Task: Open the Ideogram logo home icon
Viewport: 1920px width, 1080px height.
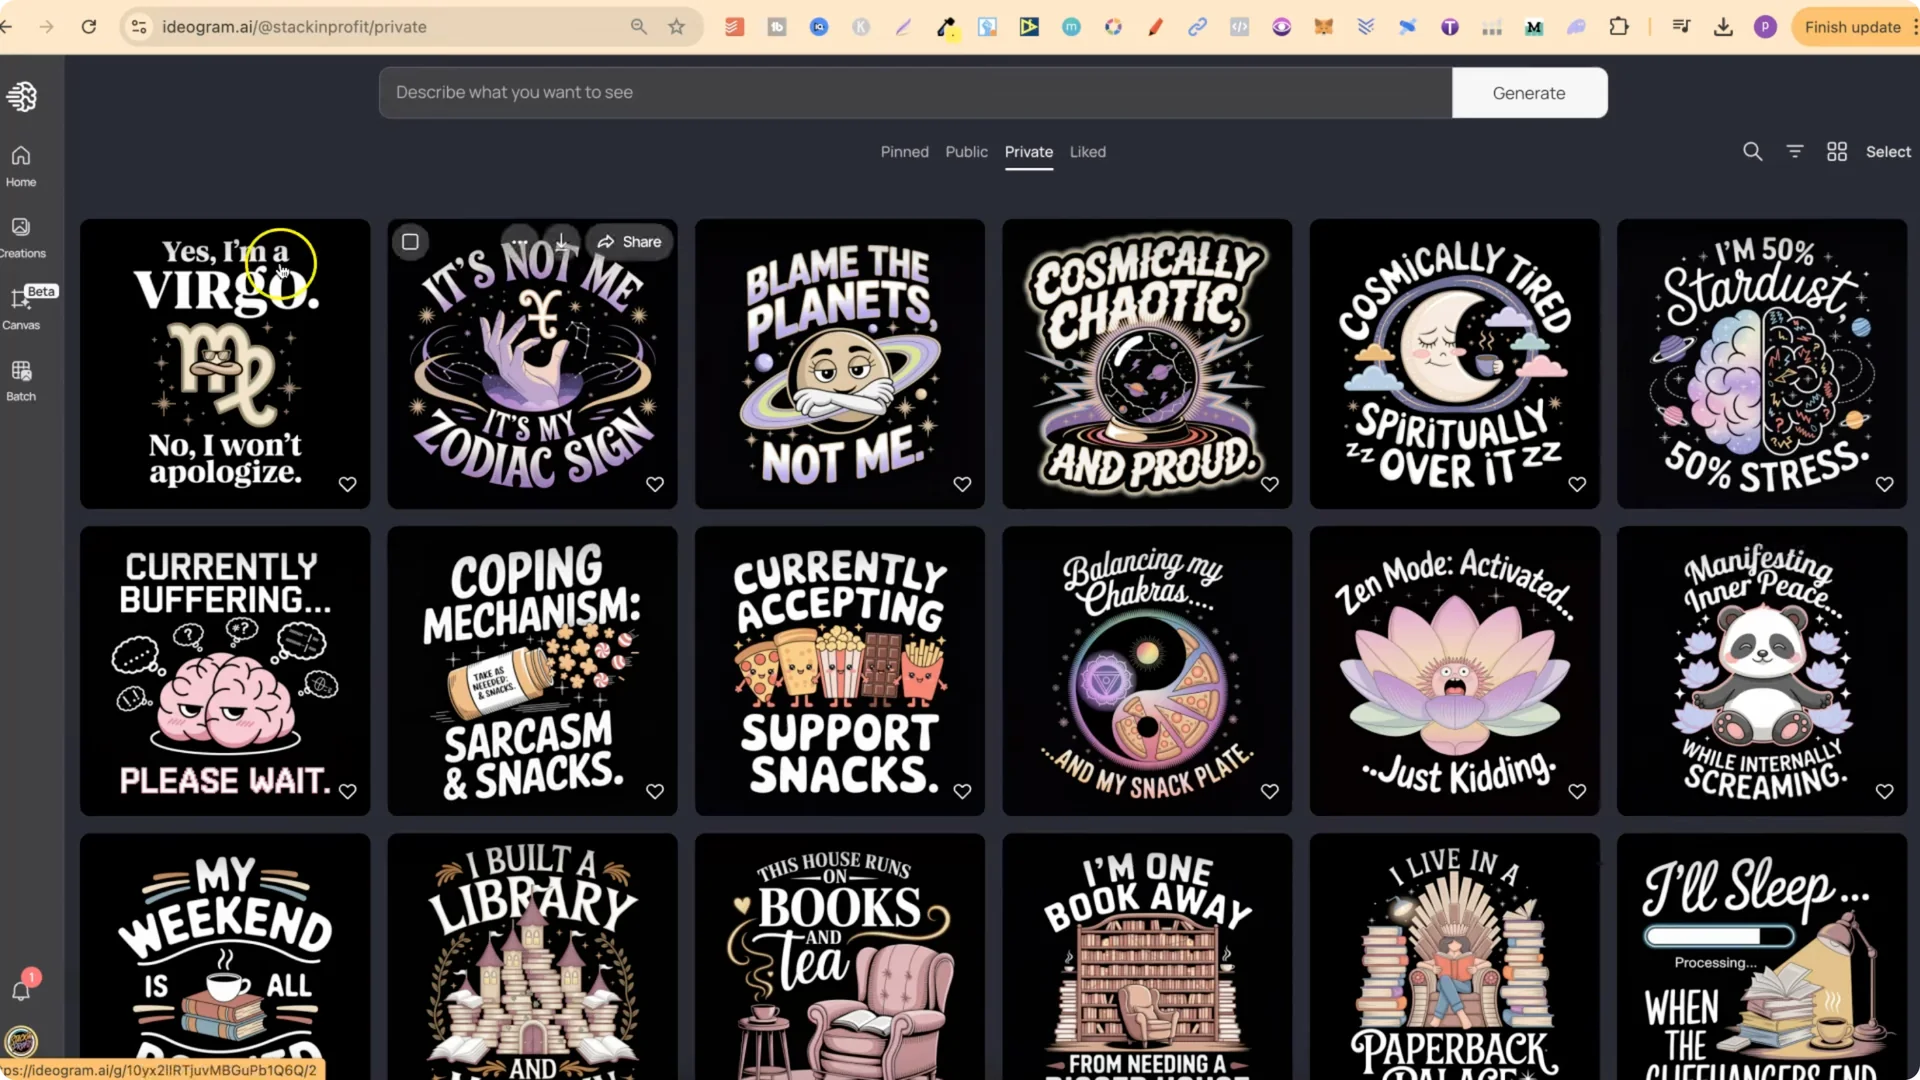Action: click(21, 96)
